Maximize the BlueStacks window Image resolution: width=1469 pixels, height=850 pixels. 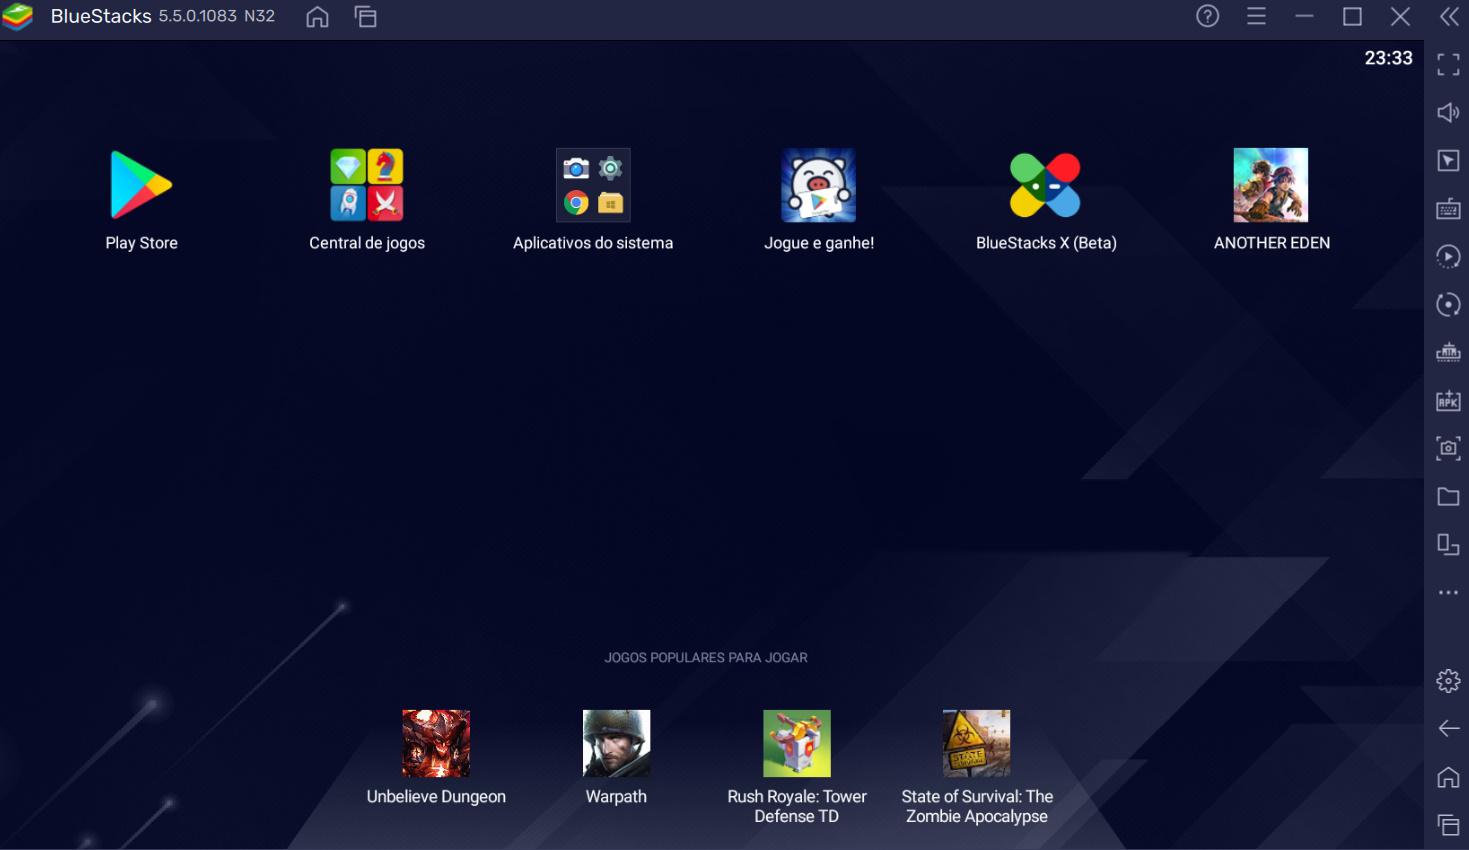click(1352, 16)
